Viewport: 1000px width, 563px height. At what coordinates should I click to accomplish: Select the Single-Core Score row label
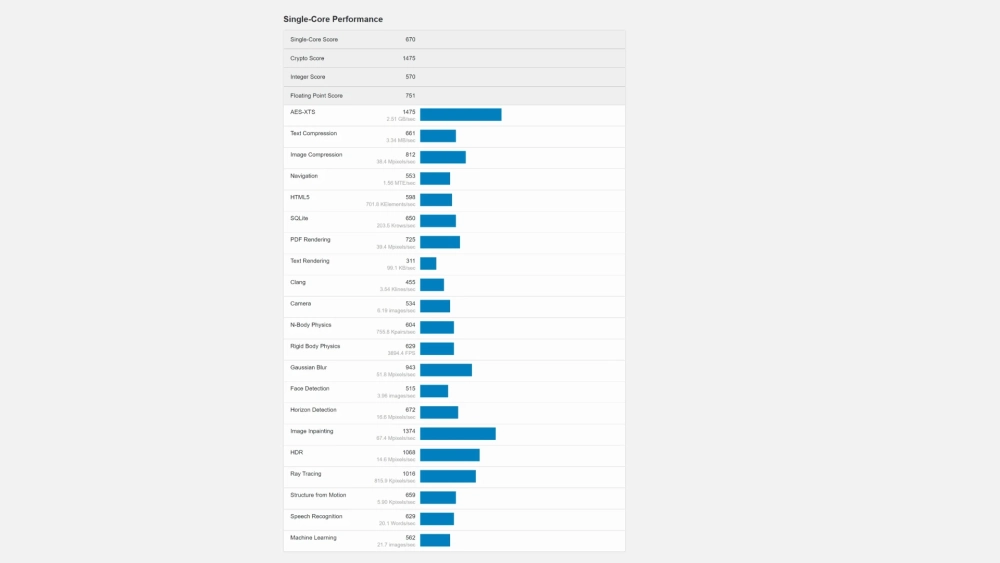click(313, 39)
